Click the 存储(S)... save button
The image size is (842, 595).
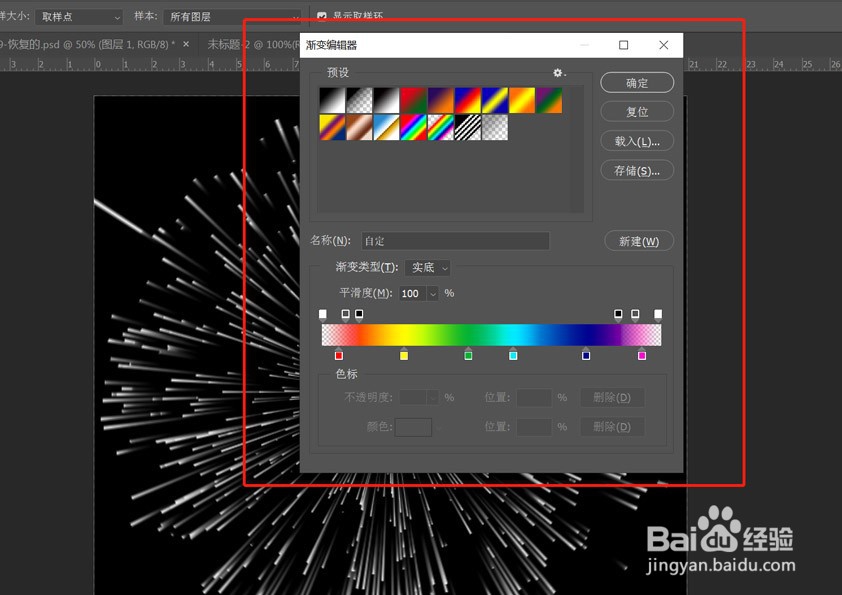(637, 171)
